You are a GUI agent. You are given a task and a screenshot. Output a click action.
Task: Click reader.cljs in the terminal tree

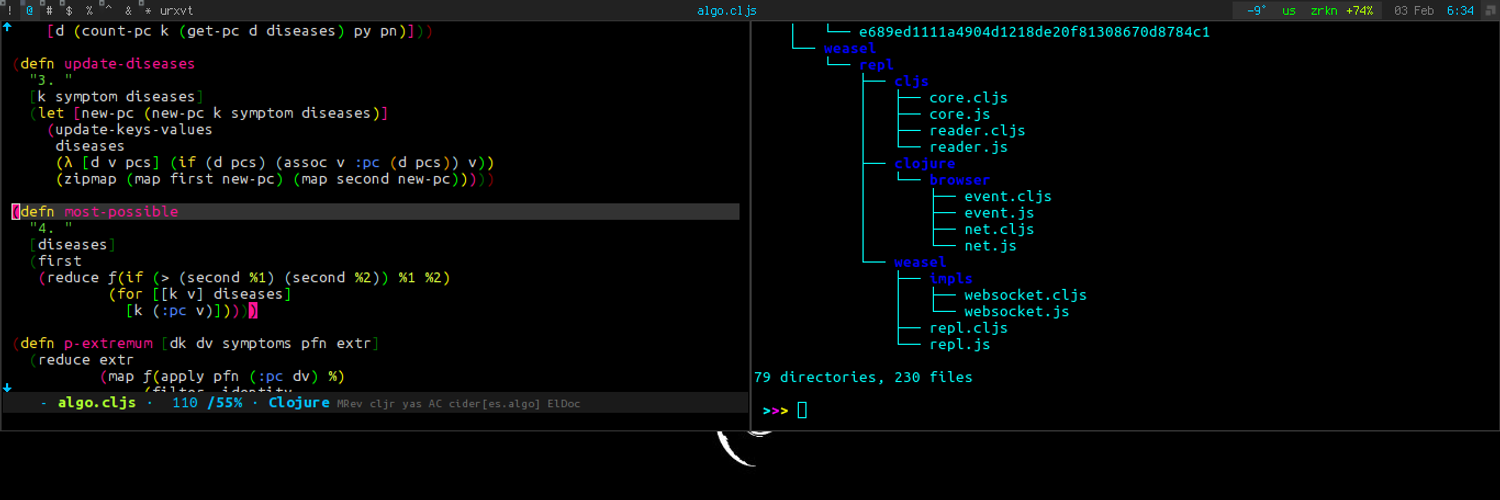click(977, 130)
